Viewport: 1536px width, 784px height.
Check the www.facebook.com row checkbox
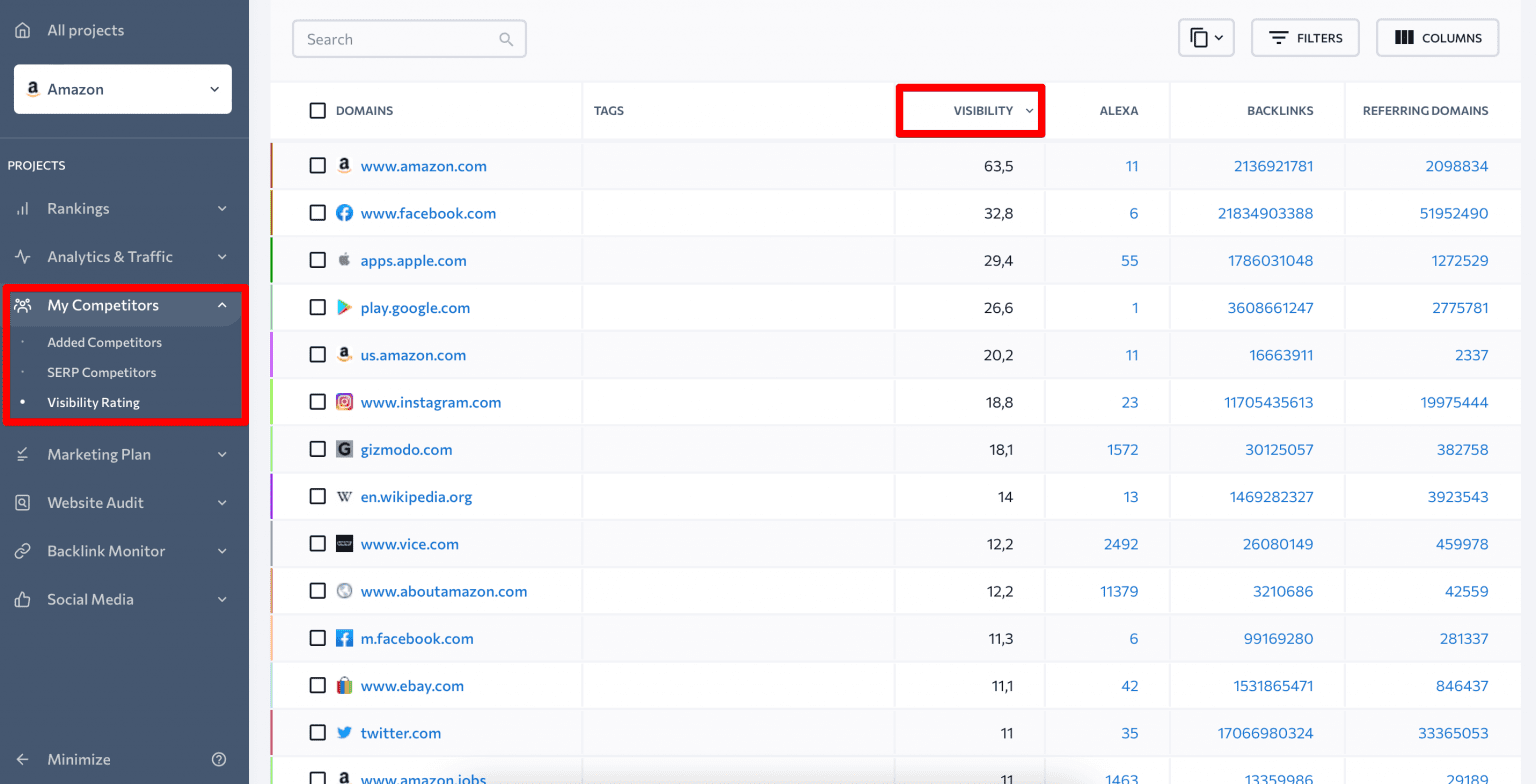click(x=318, y=213)
